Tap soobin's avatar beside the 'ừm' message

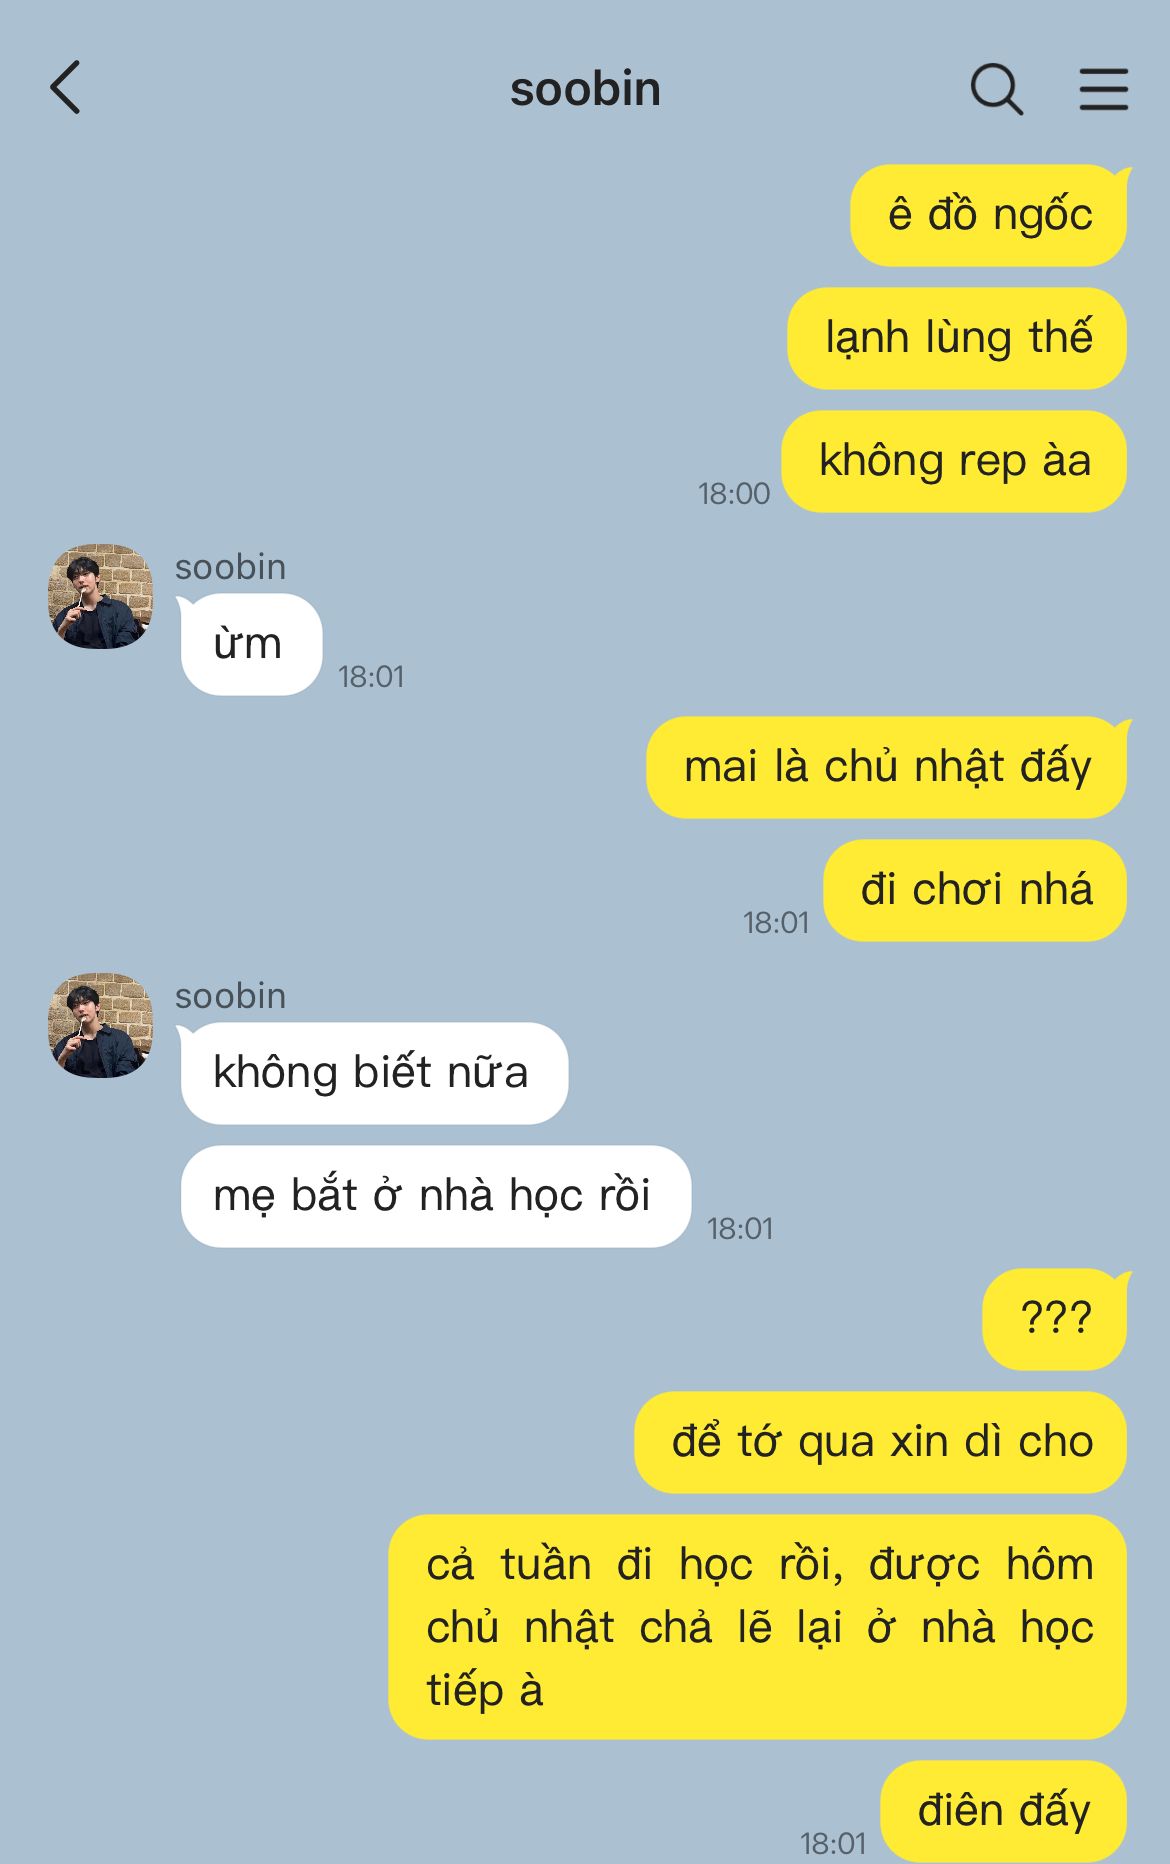[x=101, y=596]
